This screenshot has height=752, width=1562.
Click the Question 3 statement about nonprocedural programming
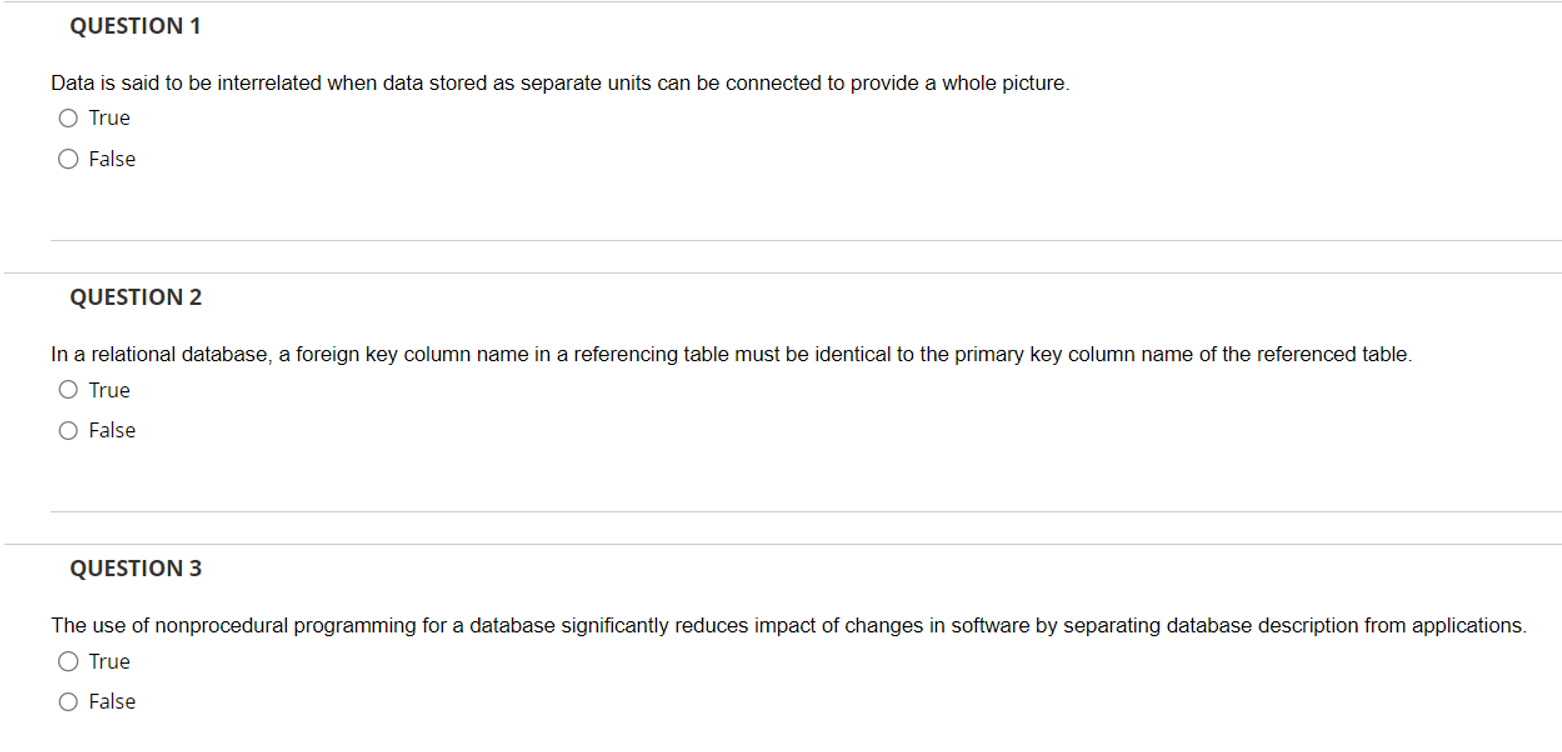(x=788, y=625)
